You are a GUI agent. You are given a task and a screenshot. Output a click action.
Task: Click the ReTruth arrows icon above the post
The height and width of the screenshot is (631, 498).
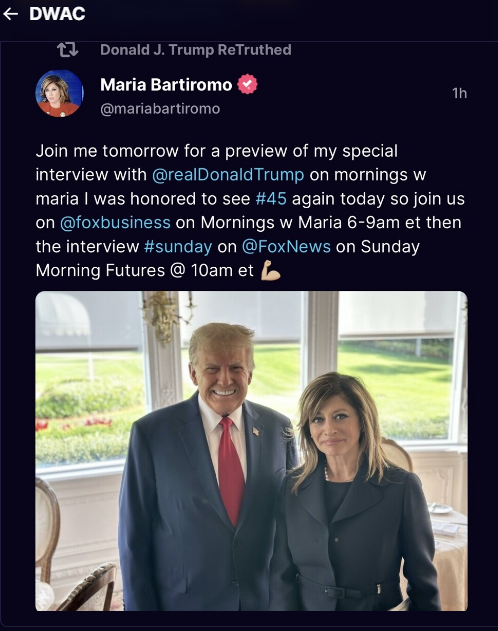(68, 50)
